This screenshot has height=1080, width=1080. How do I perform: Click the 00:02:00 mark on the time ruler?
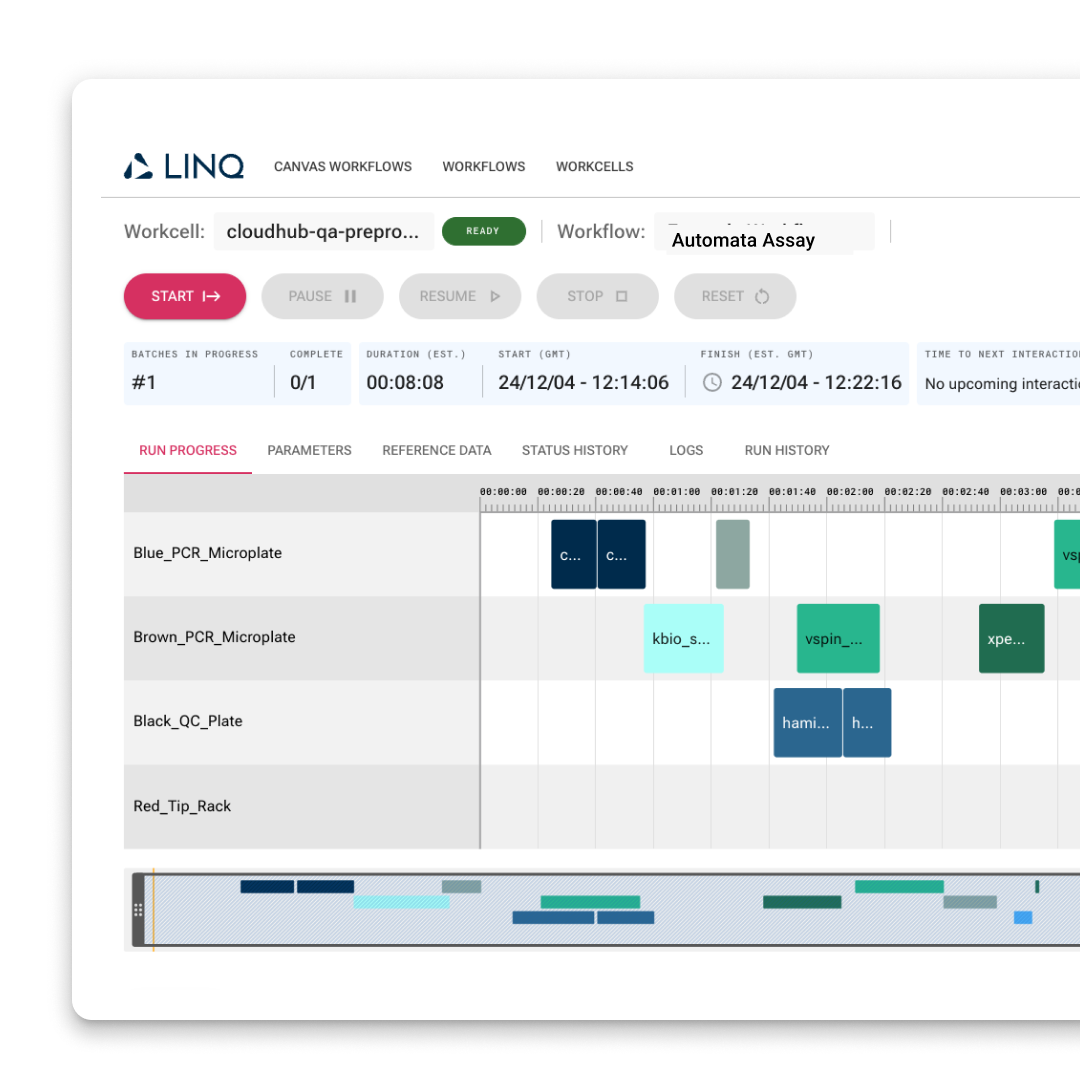850,492
